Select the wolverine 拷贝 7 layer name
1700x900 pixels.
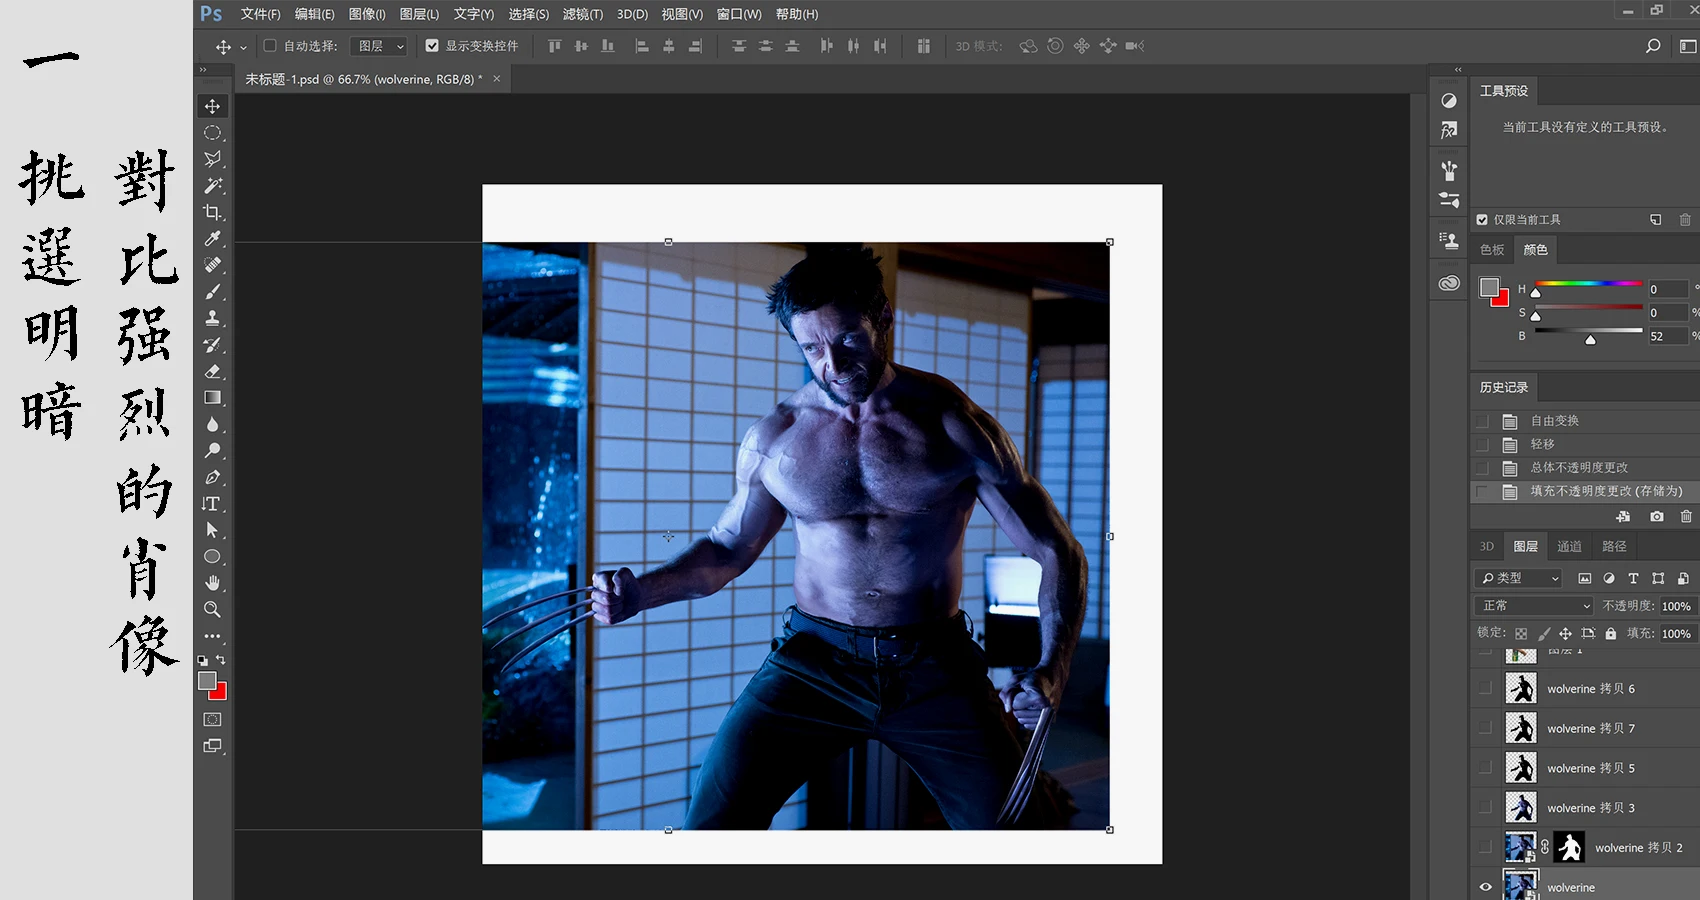tap(1591, 728)
